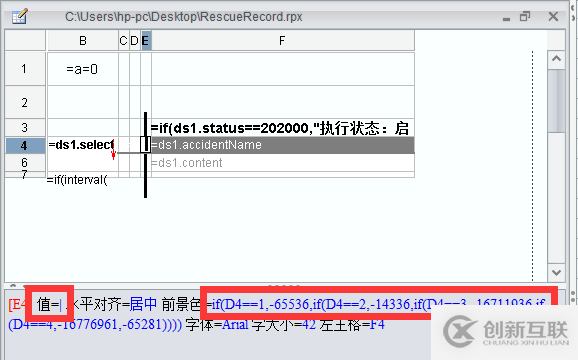Click 居中 alignment value in property bar
578x360 pixels.
[x=143, y=304]
